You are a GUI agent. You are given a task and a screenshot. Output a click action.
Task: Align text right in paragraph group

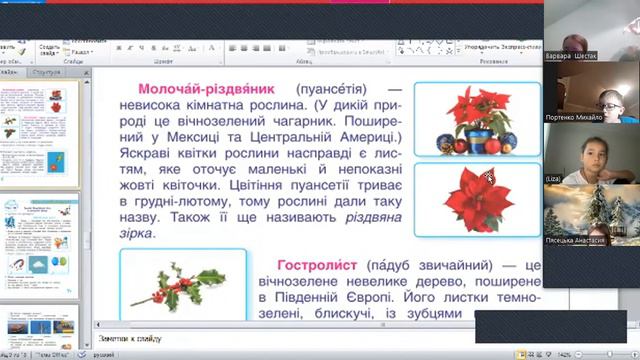pyautogui.click(x=256, y=48)
